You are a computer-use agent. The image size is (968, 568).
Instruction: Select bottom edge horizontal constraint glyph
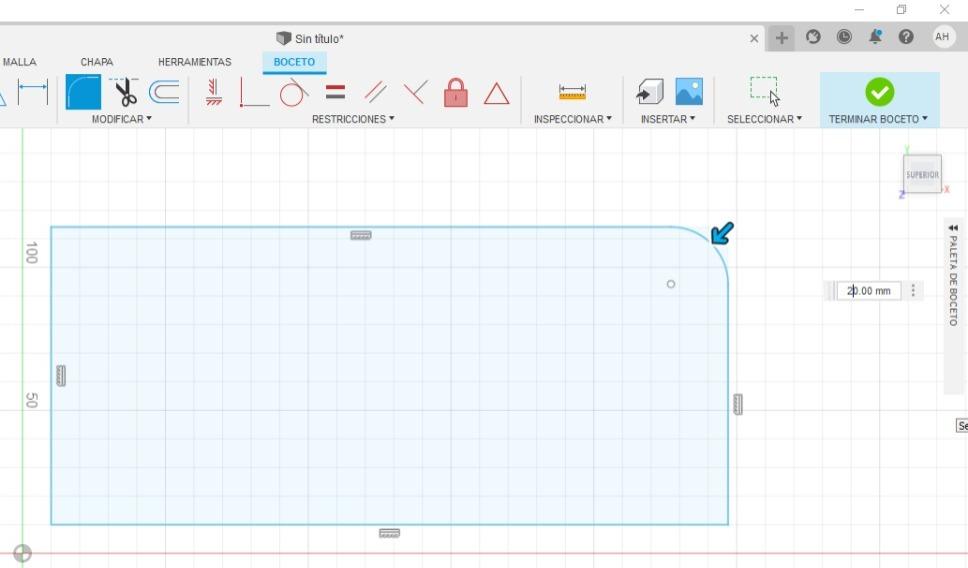click(x=390, y=533)
